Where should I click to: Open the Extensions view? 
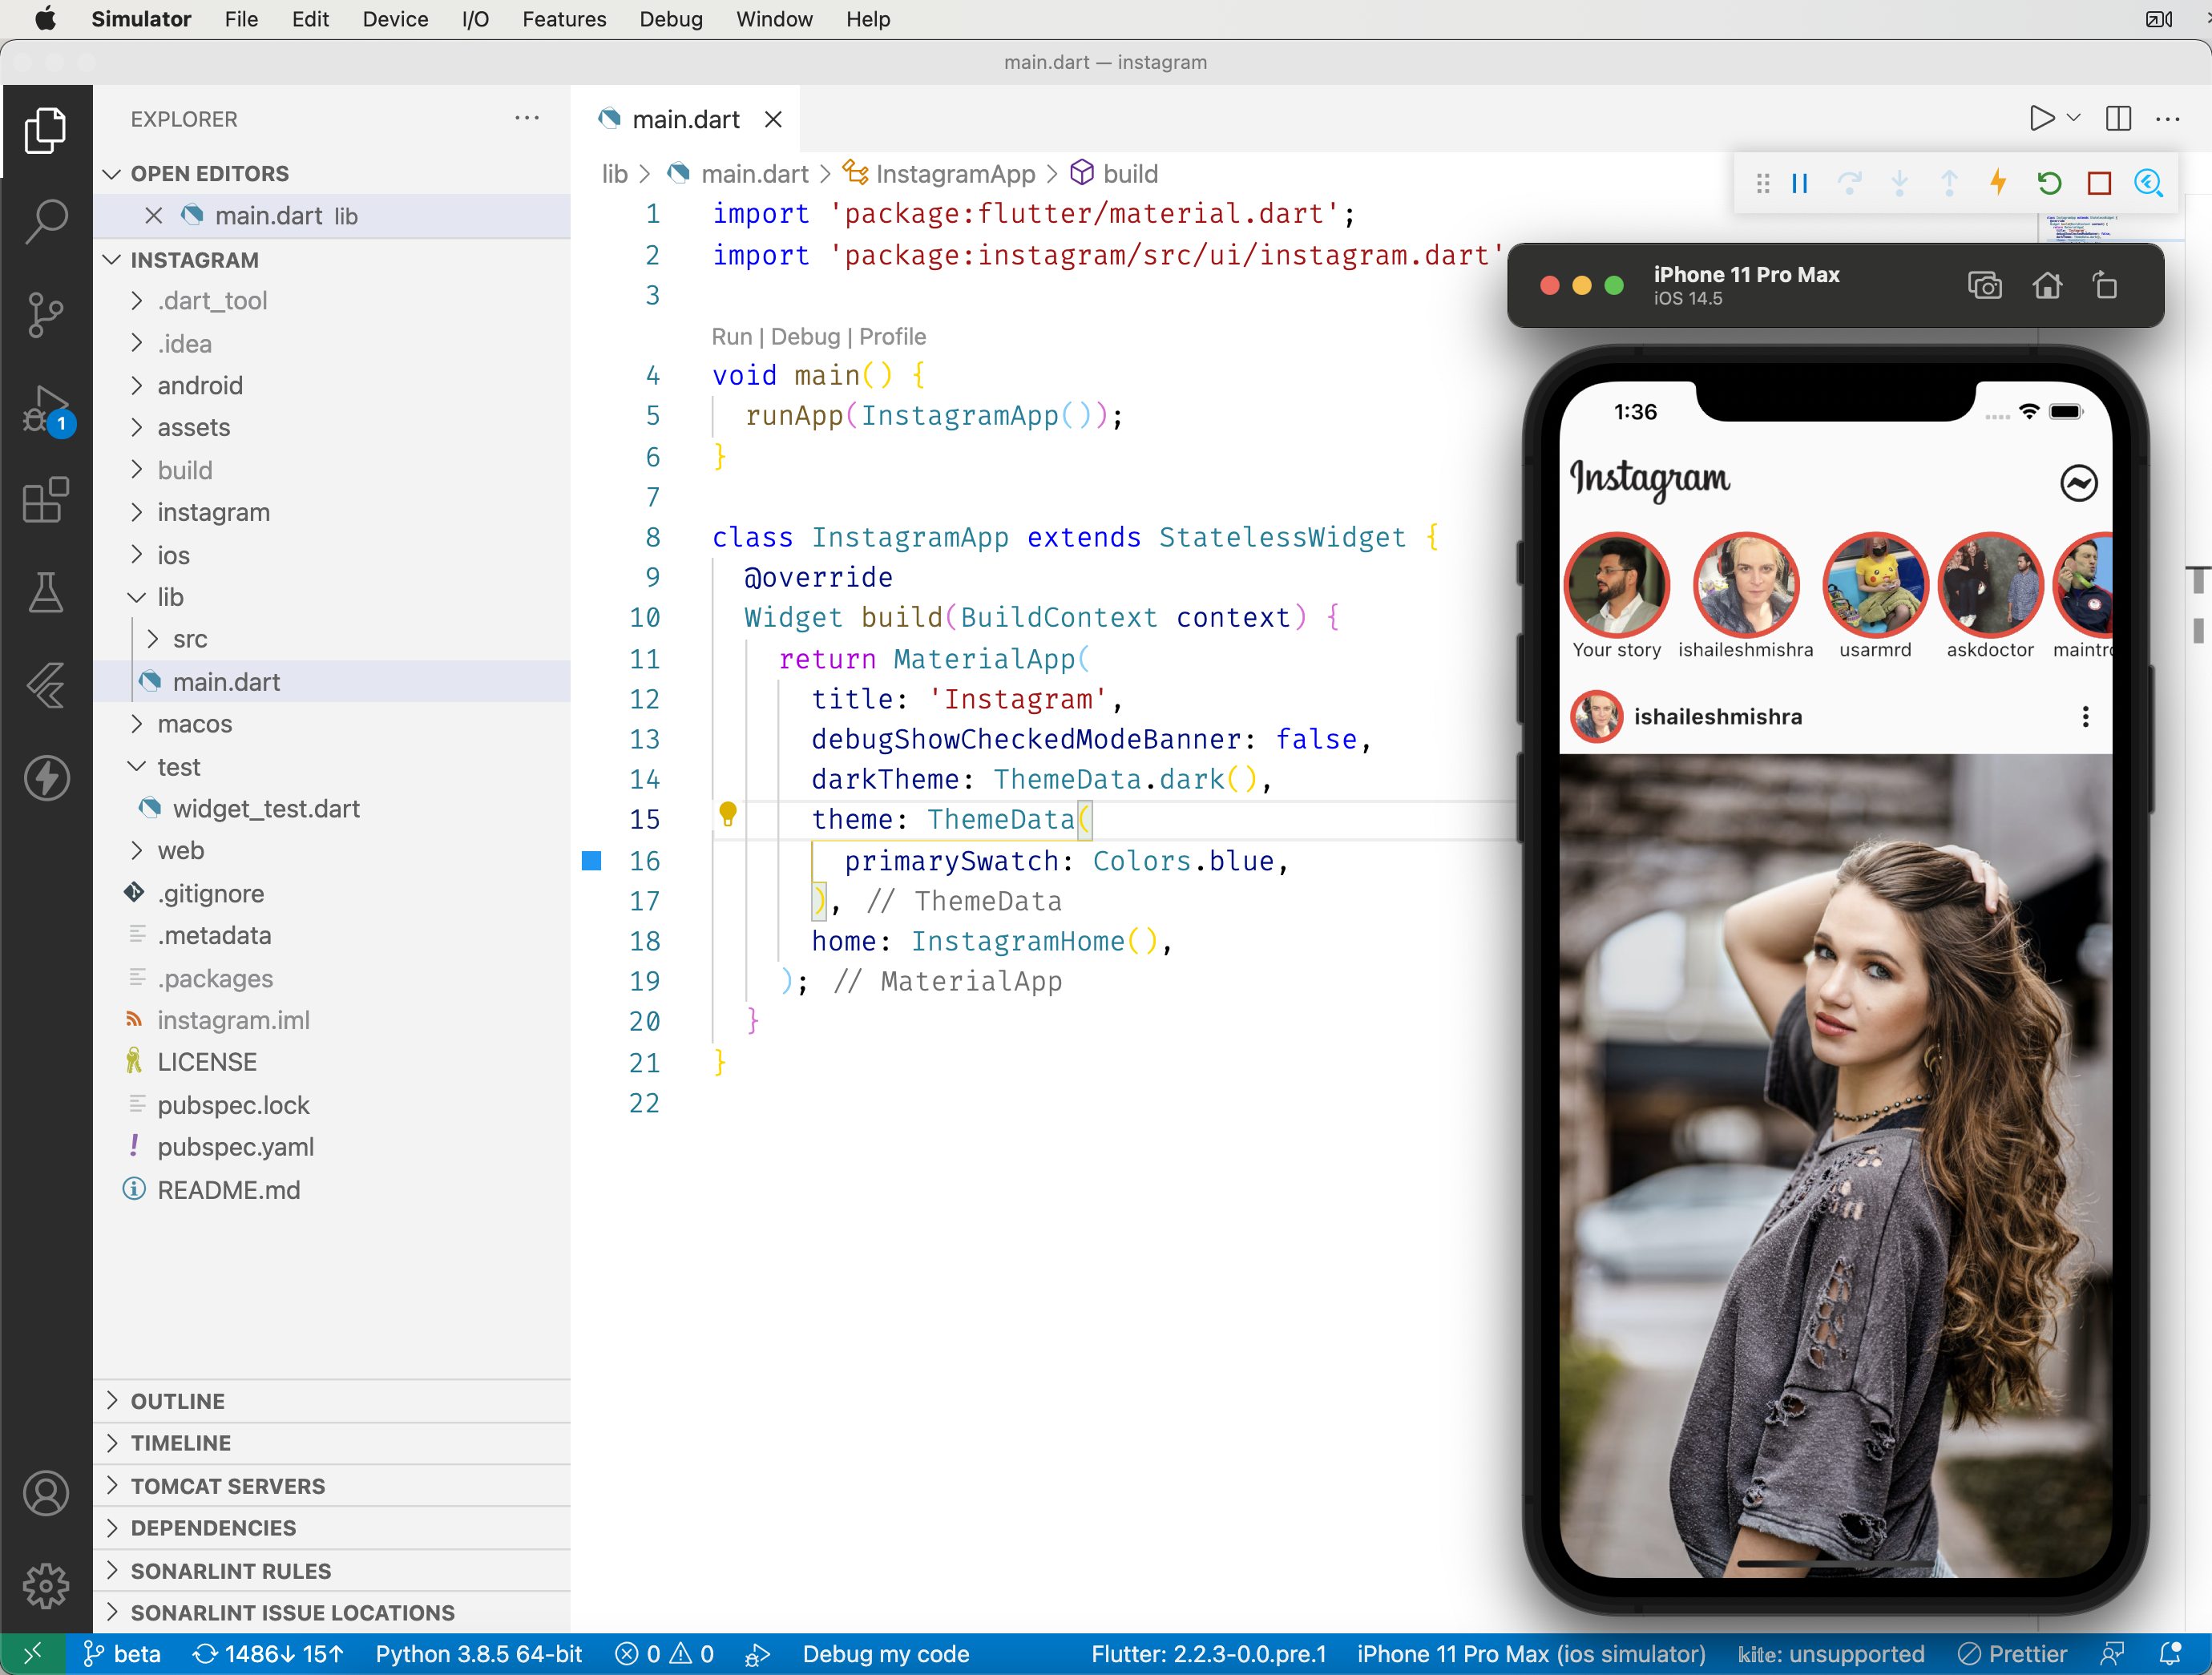click(46, 500)
